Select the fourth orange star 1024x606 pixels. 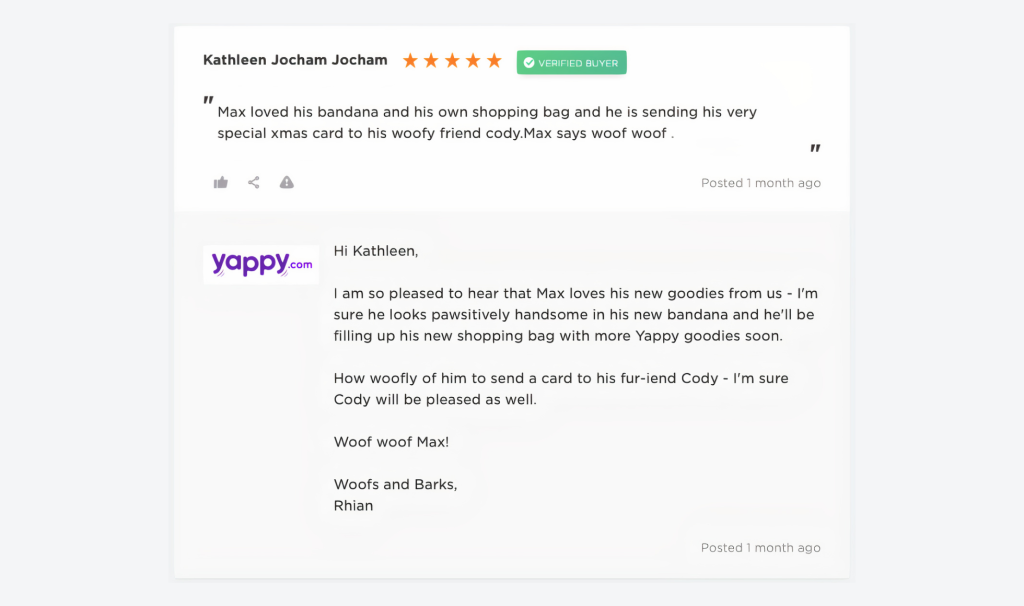pos(473,60)
